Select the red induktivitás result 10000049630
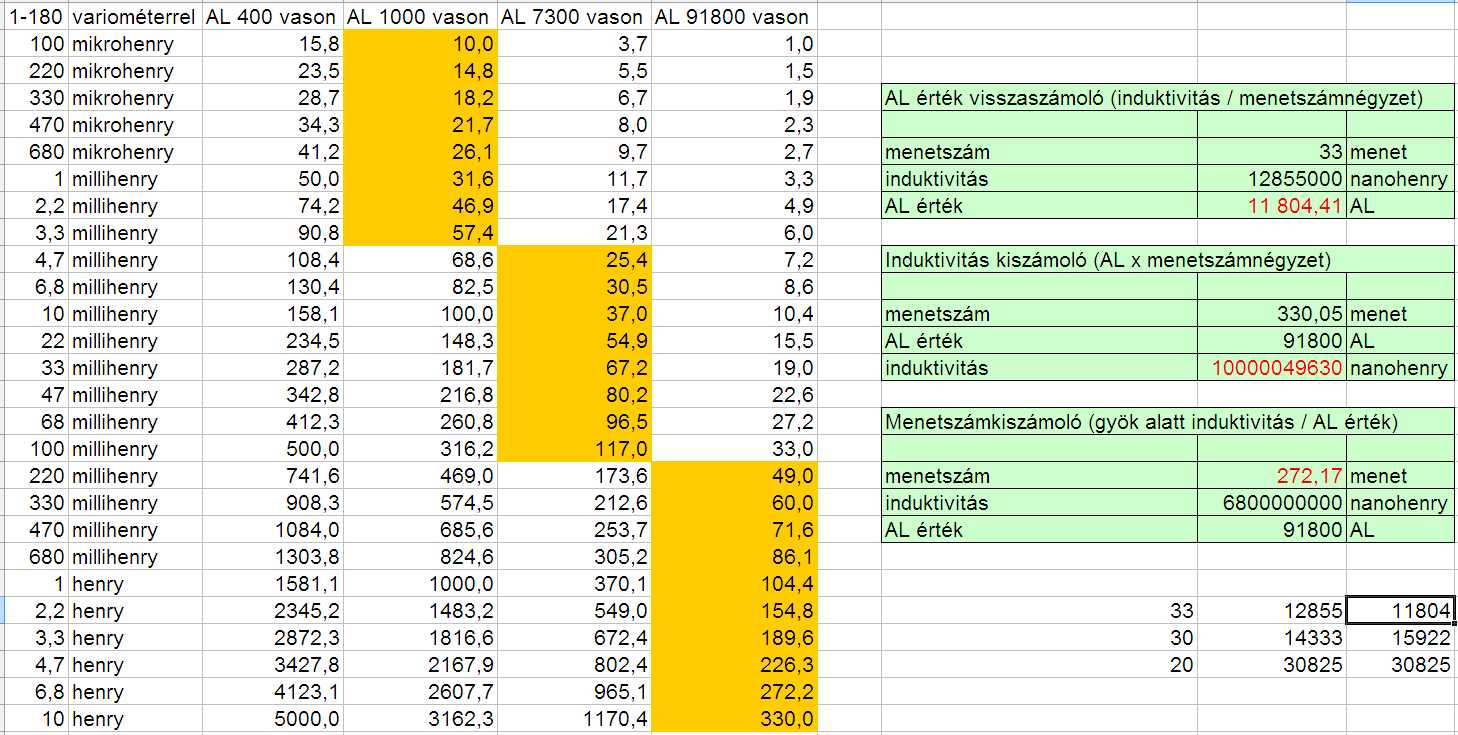1458x735 pixels. click(x=1271, y=368)
